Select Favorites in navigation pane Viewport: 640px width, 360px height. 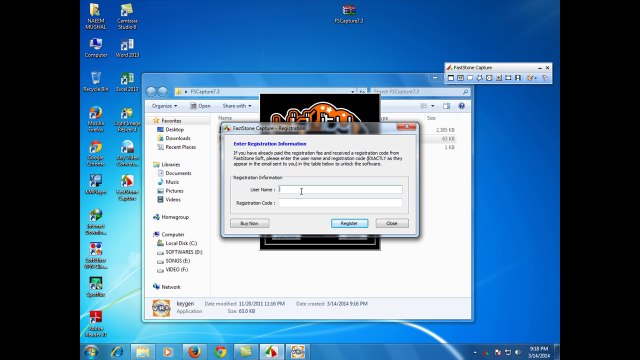tap(171, 121)
